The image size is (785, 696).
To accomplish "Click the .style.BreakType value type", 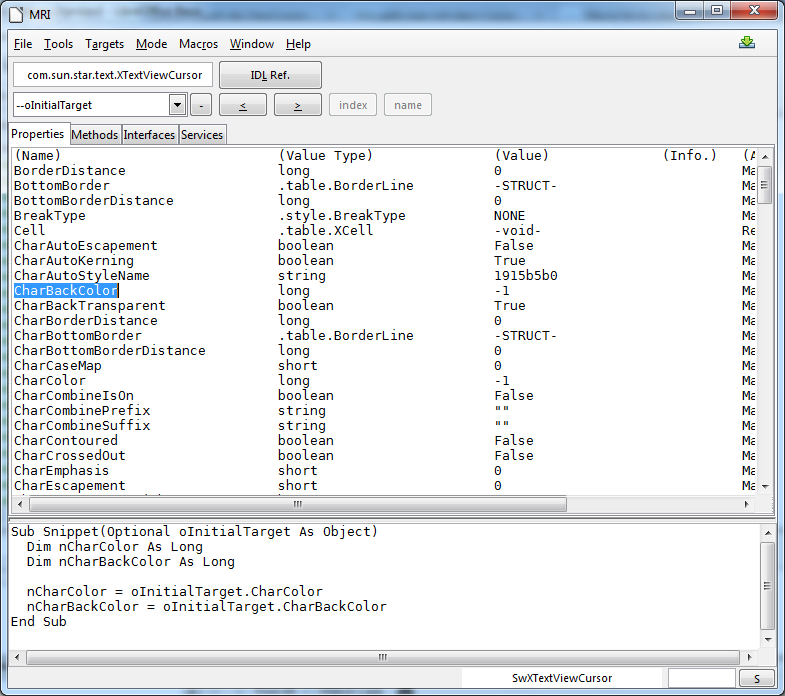I will (342, 216).
